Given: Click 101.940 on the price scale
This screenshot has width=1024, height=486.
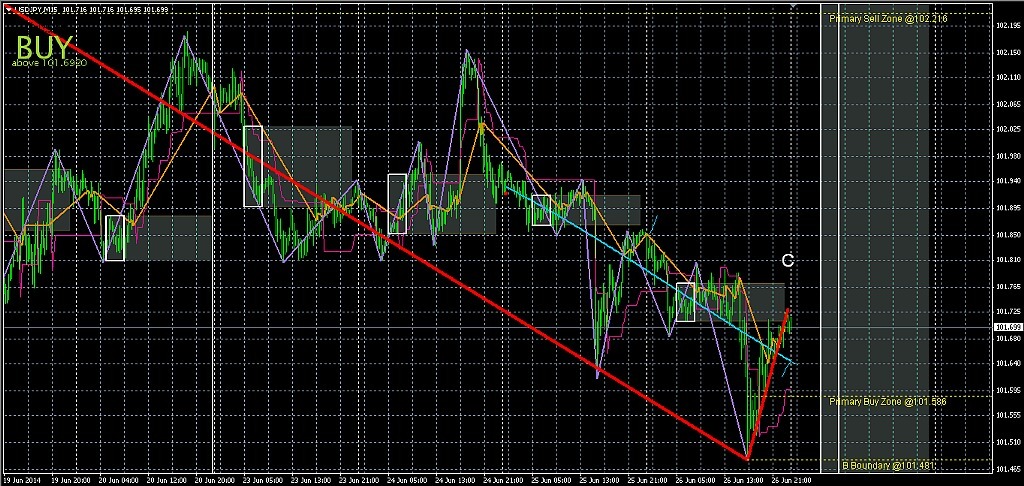Looking at the screenshot, I should pos(1008,182).
